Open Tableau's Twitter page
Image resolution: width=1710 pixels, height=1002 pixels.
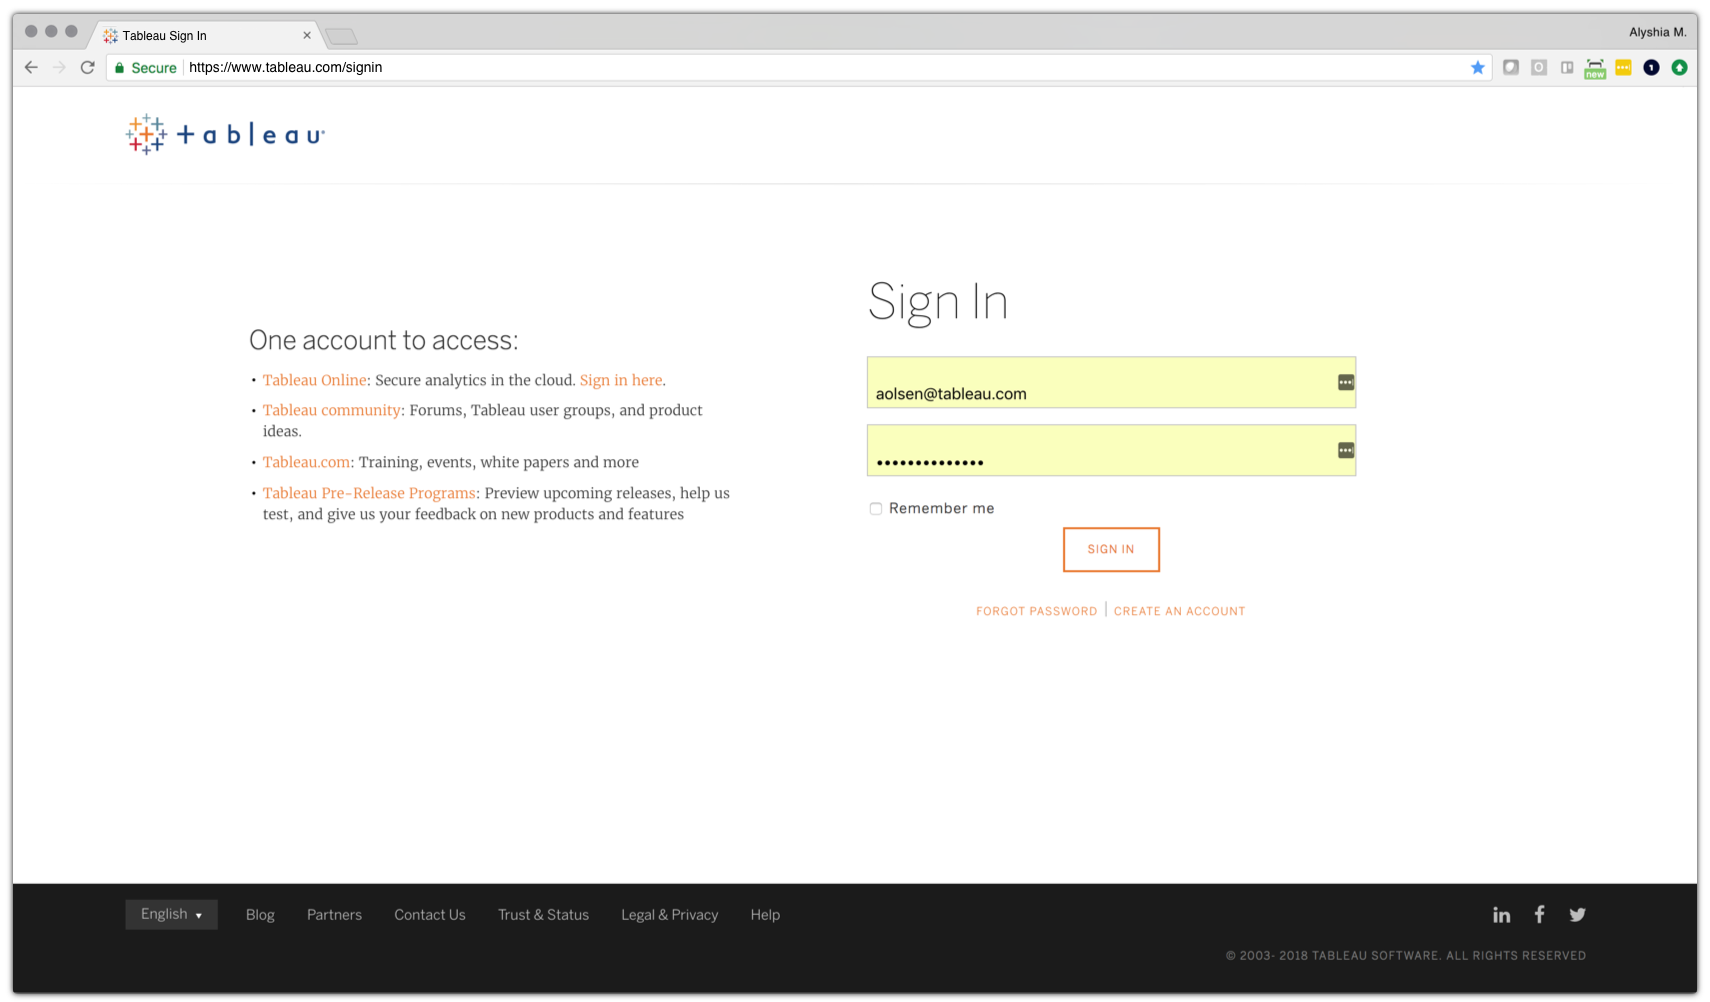pos(1577,914)
